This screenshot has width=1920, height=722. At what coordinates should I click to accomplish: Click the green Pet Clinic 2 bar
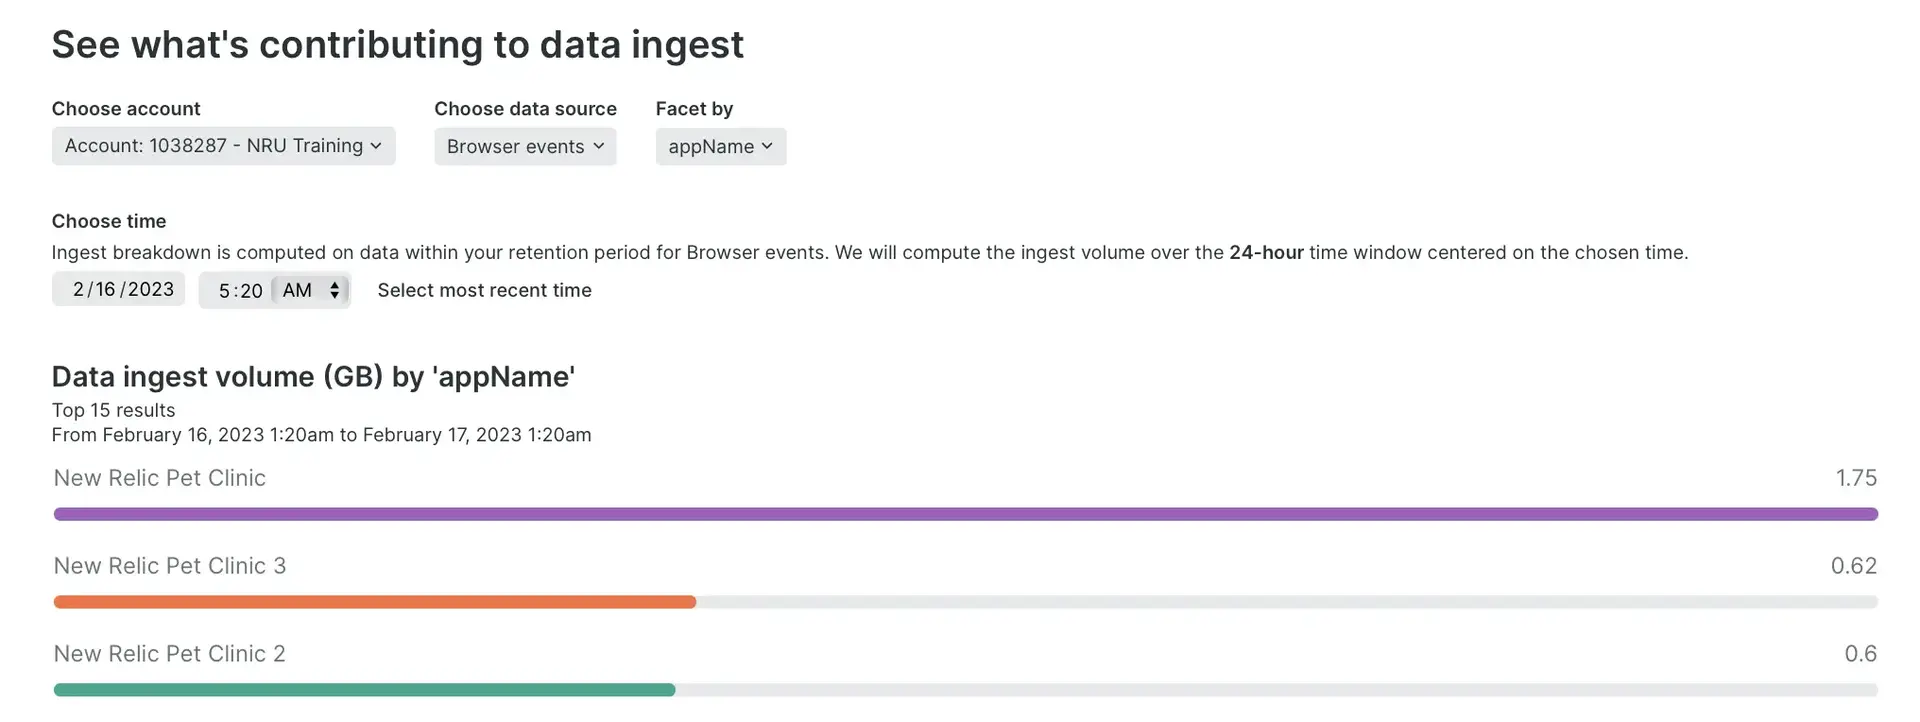pos(364,690)
